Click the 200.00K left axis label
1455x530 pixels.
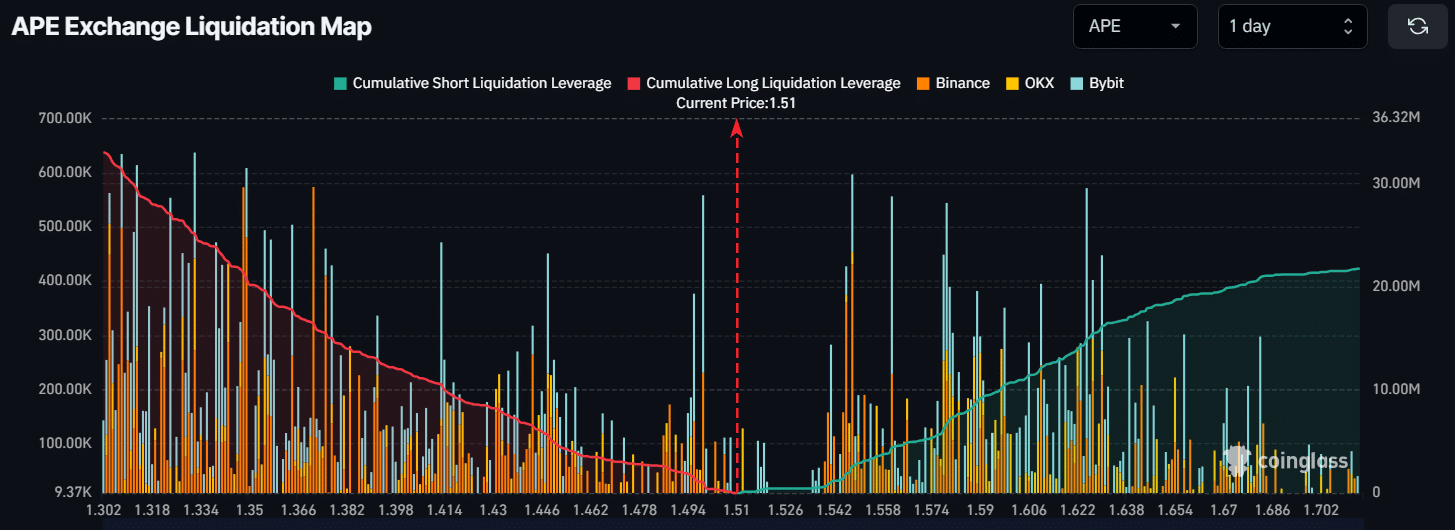(x=64, y=389)
